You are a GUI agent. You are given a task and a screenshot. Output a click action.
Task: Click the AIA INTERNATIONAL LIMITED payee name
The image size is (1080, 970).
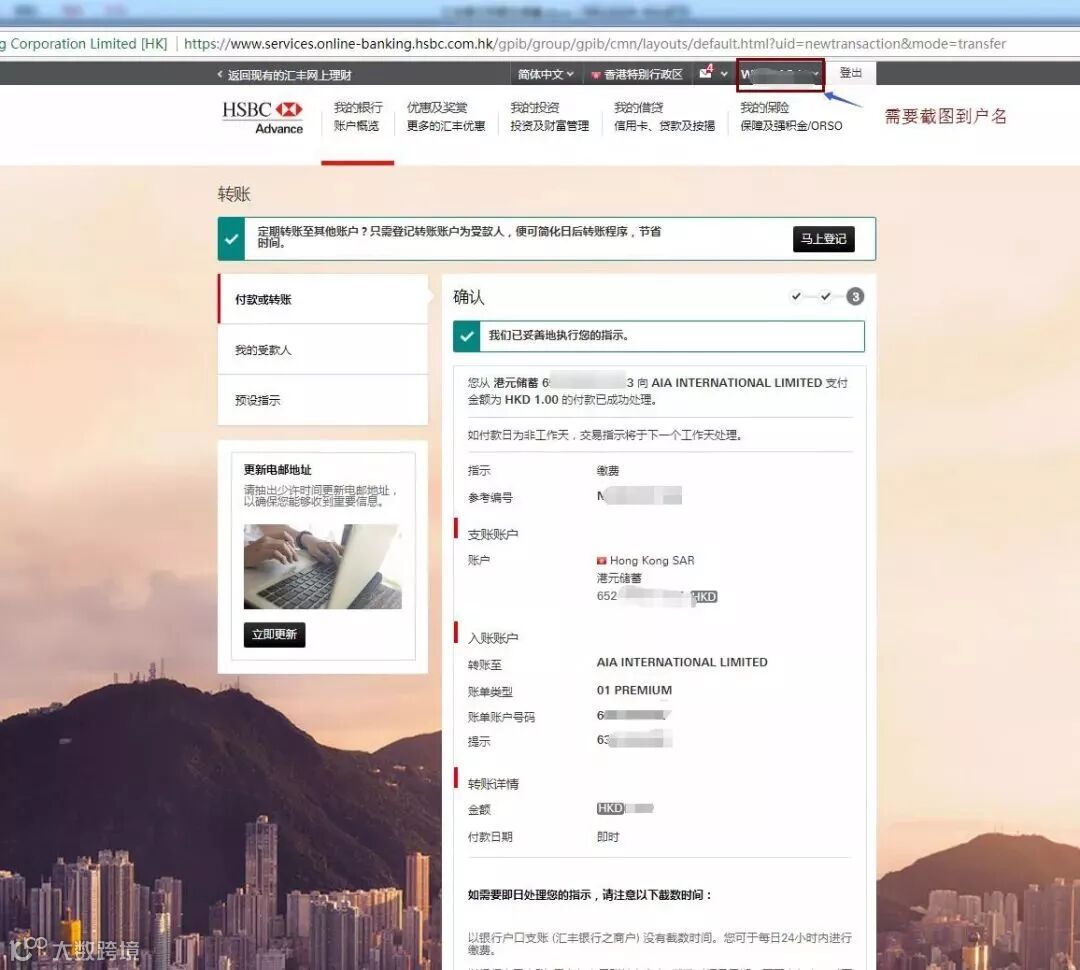click(x=682, y=662)
